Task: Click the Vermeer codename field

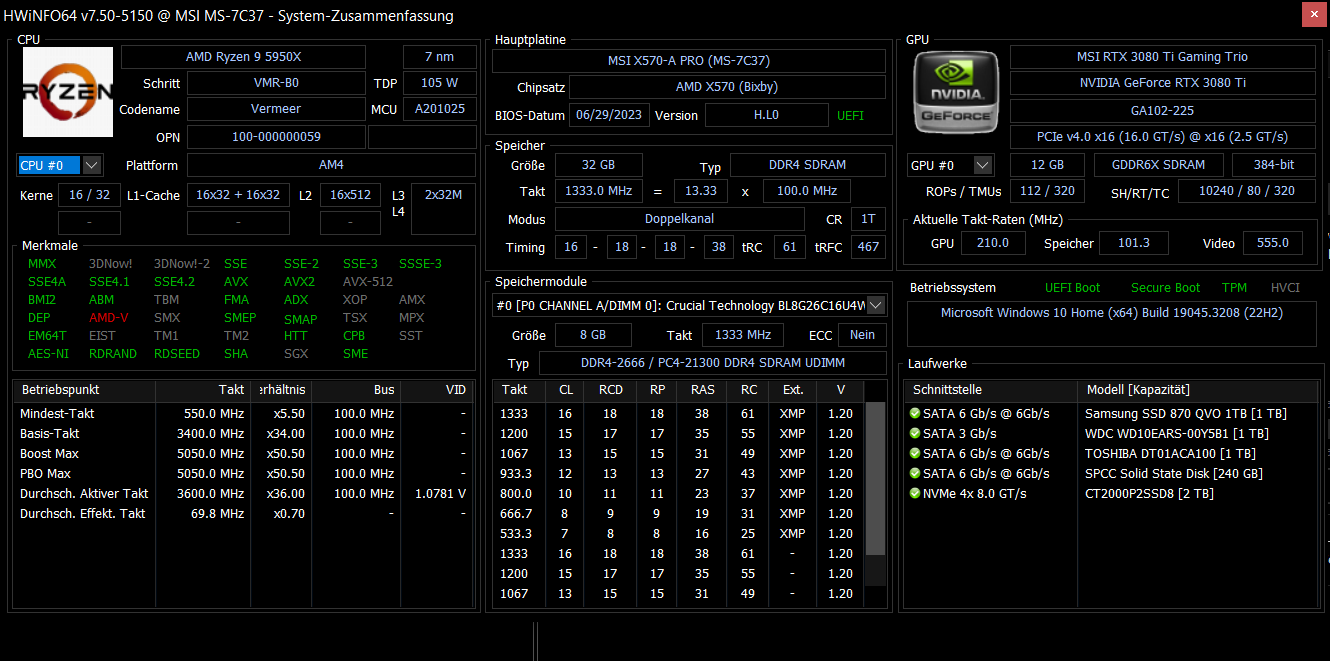Action: coord(276,109)
